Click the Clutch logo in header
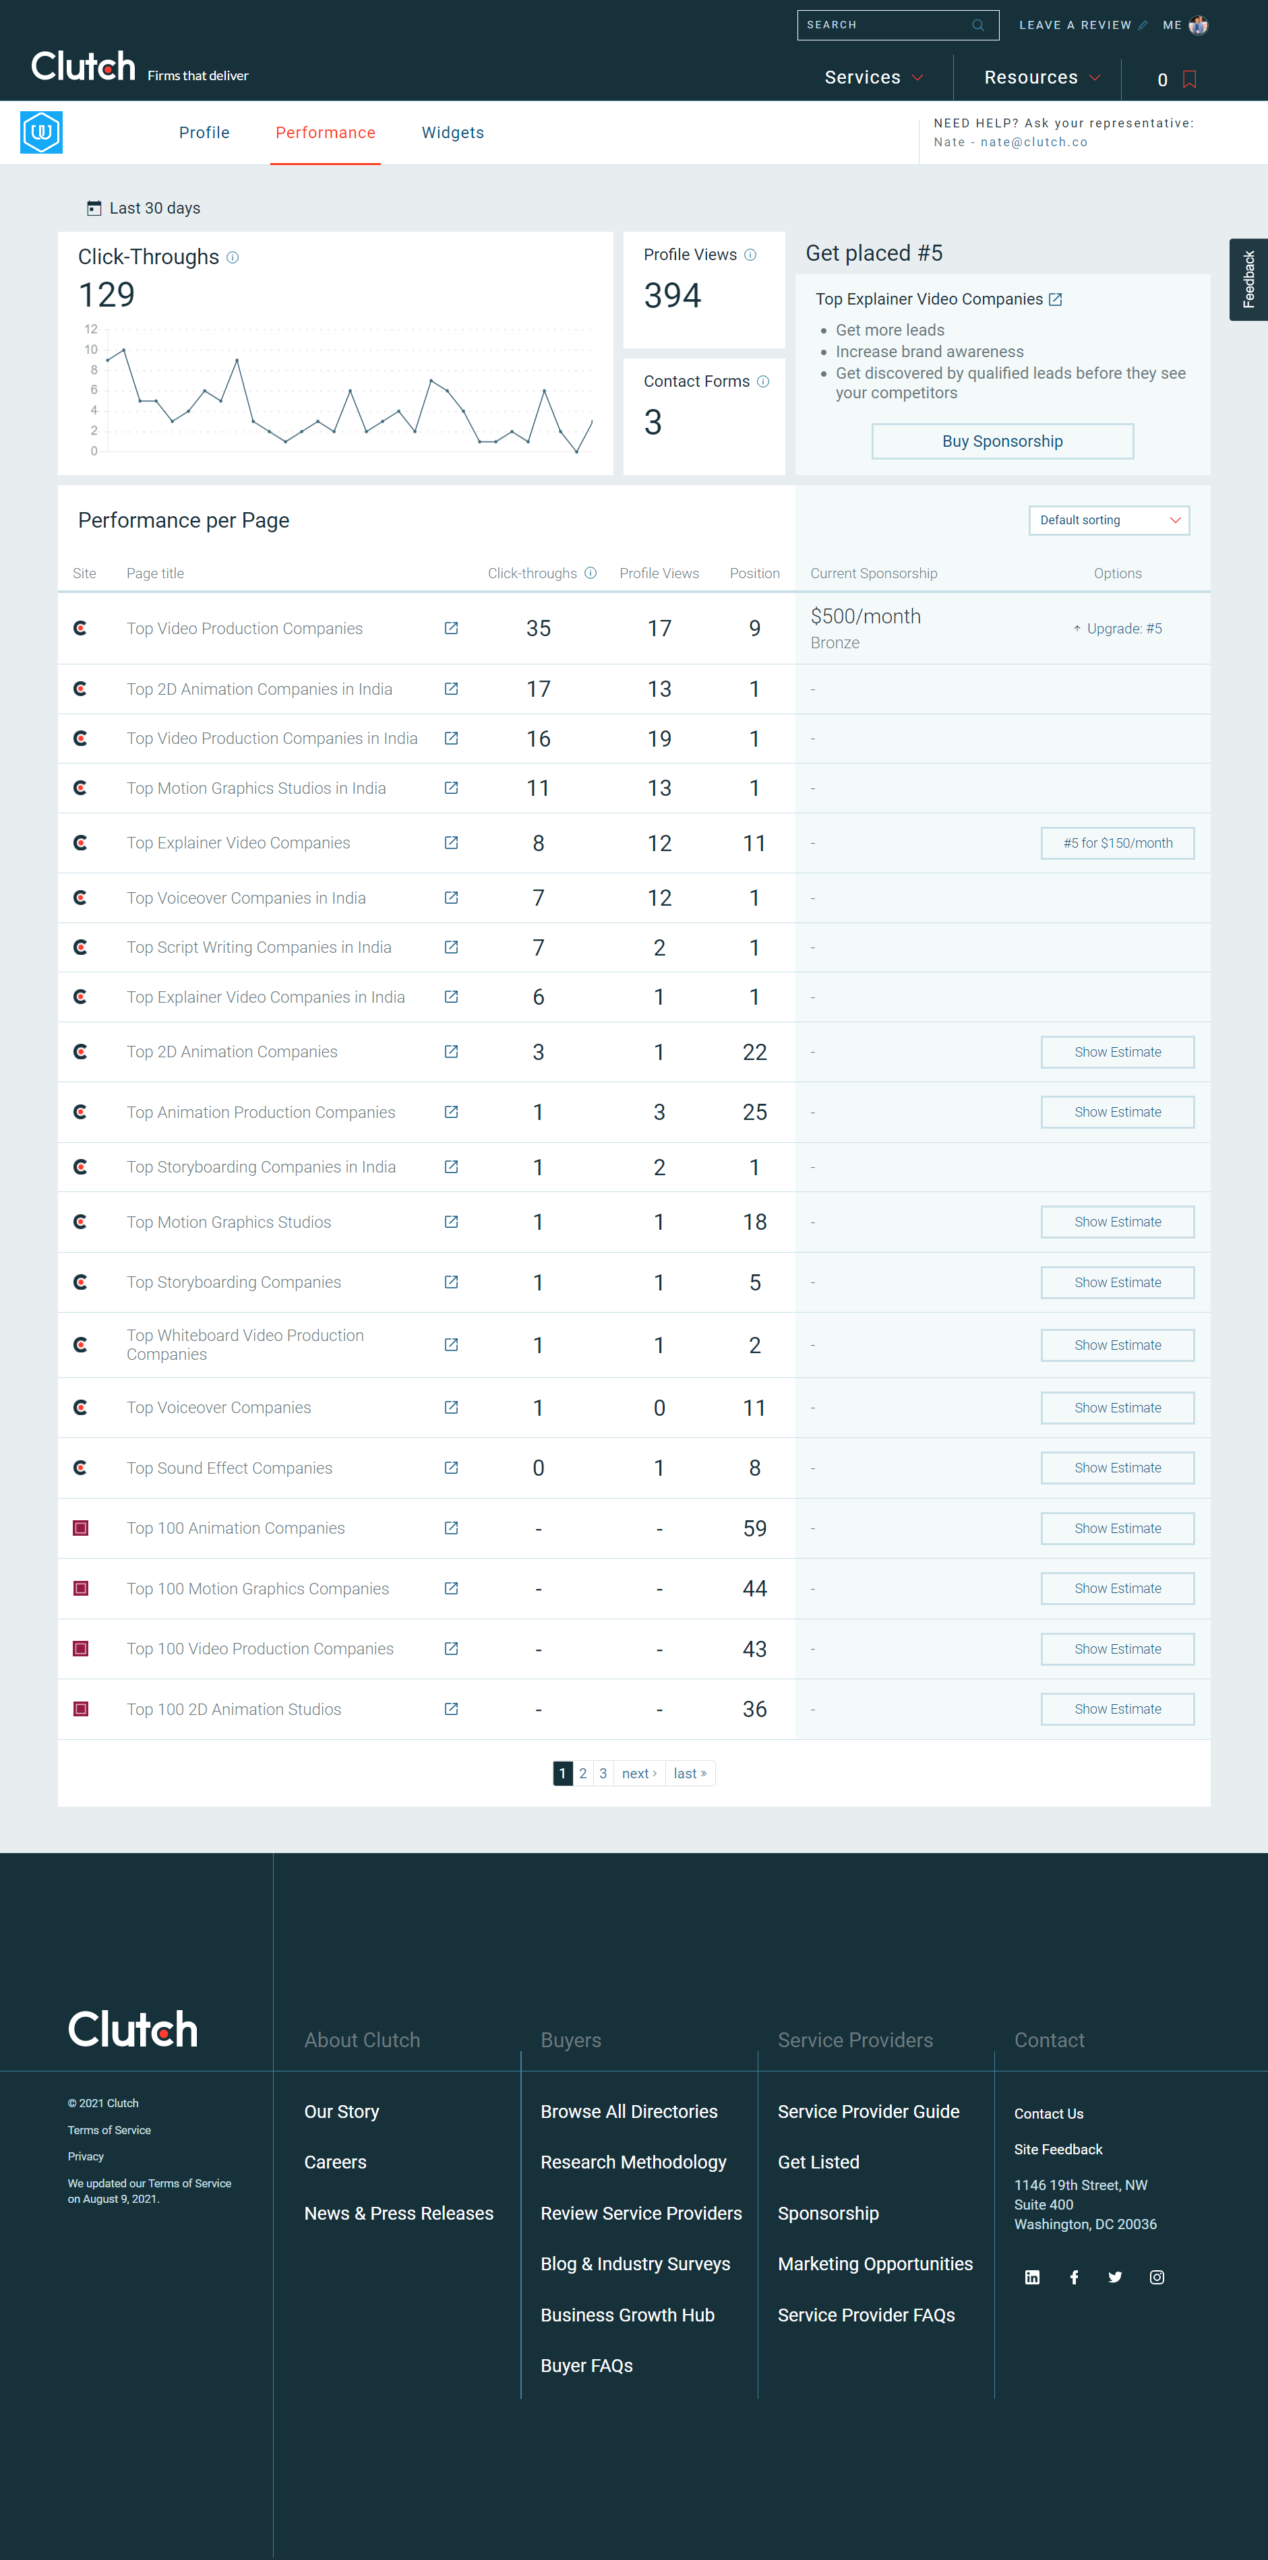Viewport: 1268px width, 2560px height. (x=83, y=67)
